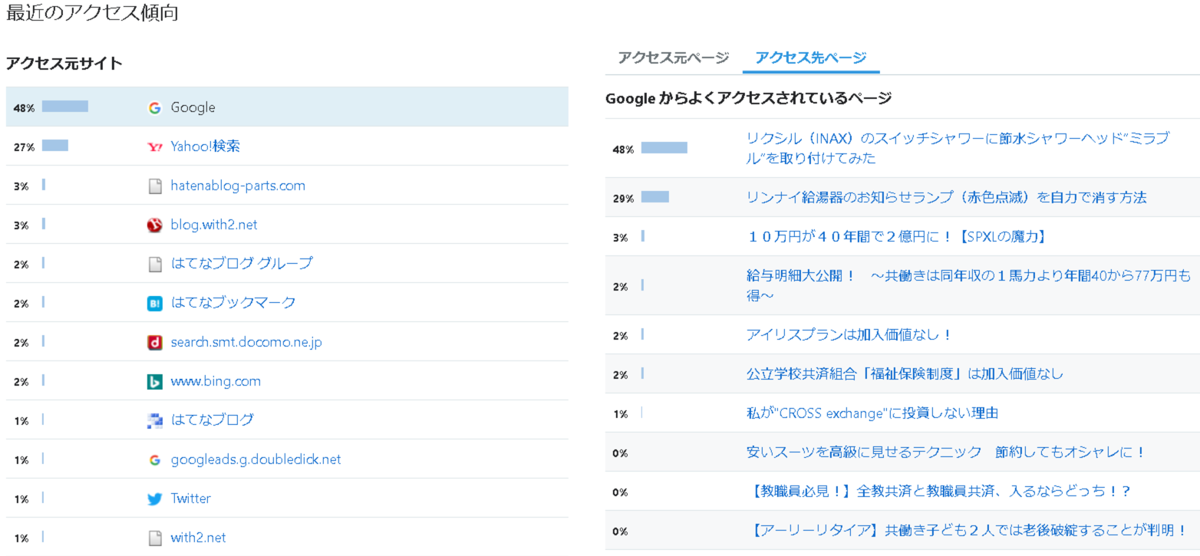Open the CROSS exchange に投資しない理由 article link
The height and width of the screenshot is (556, 1200).
872,412
